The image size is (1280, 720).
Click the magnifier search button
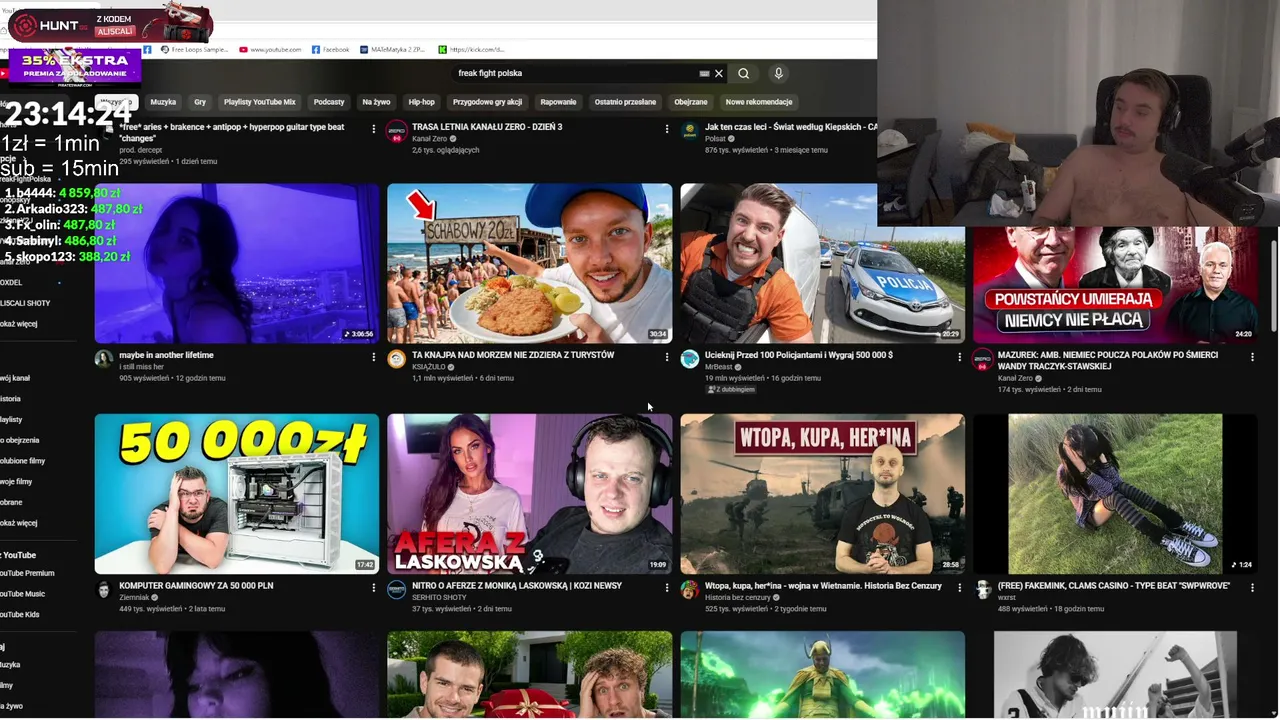point(743,73)
